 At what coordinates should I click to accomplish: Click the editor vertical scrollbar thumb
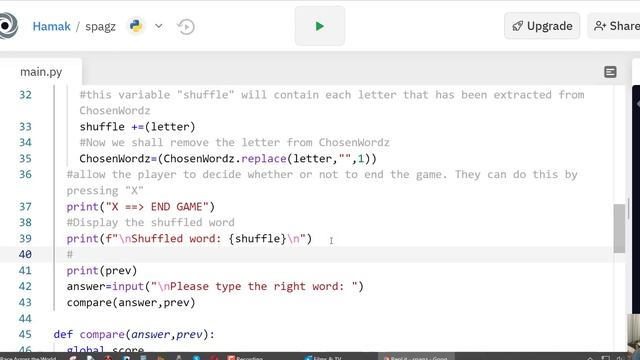click(619, 228)
